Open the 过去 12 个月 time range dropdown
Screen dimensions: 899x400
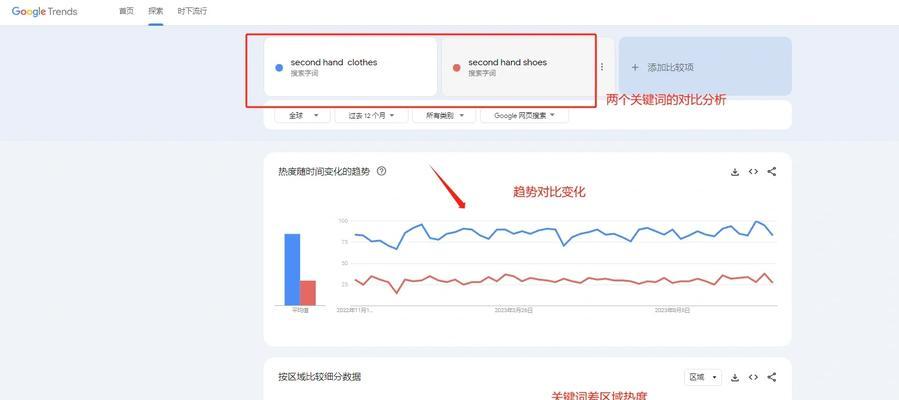pyautogui.click(x=372, y=115)
